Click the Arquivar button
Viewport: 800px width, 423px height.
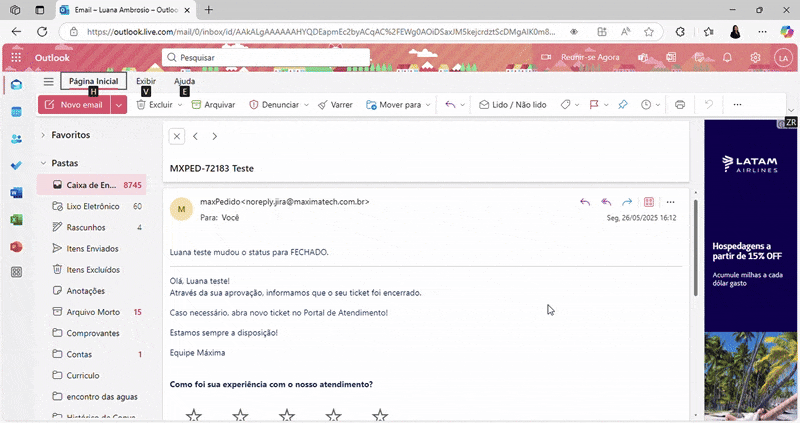pyautogui.click(x=213, y=104)
